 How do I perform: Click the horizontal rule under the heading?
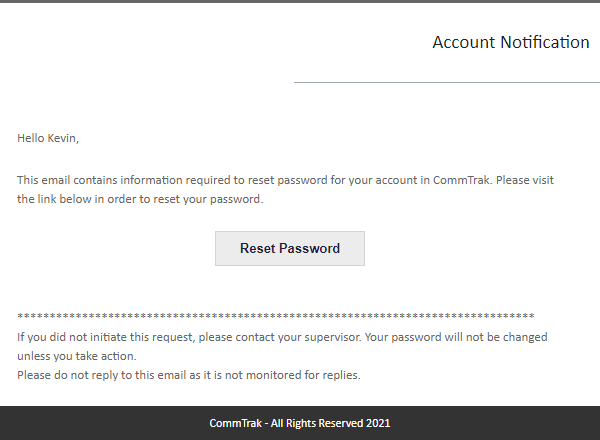point(447,82)
